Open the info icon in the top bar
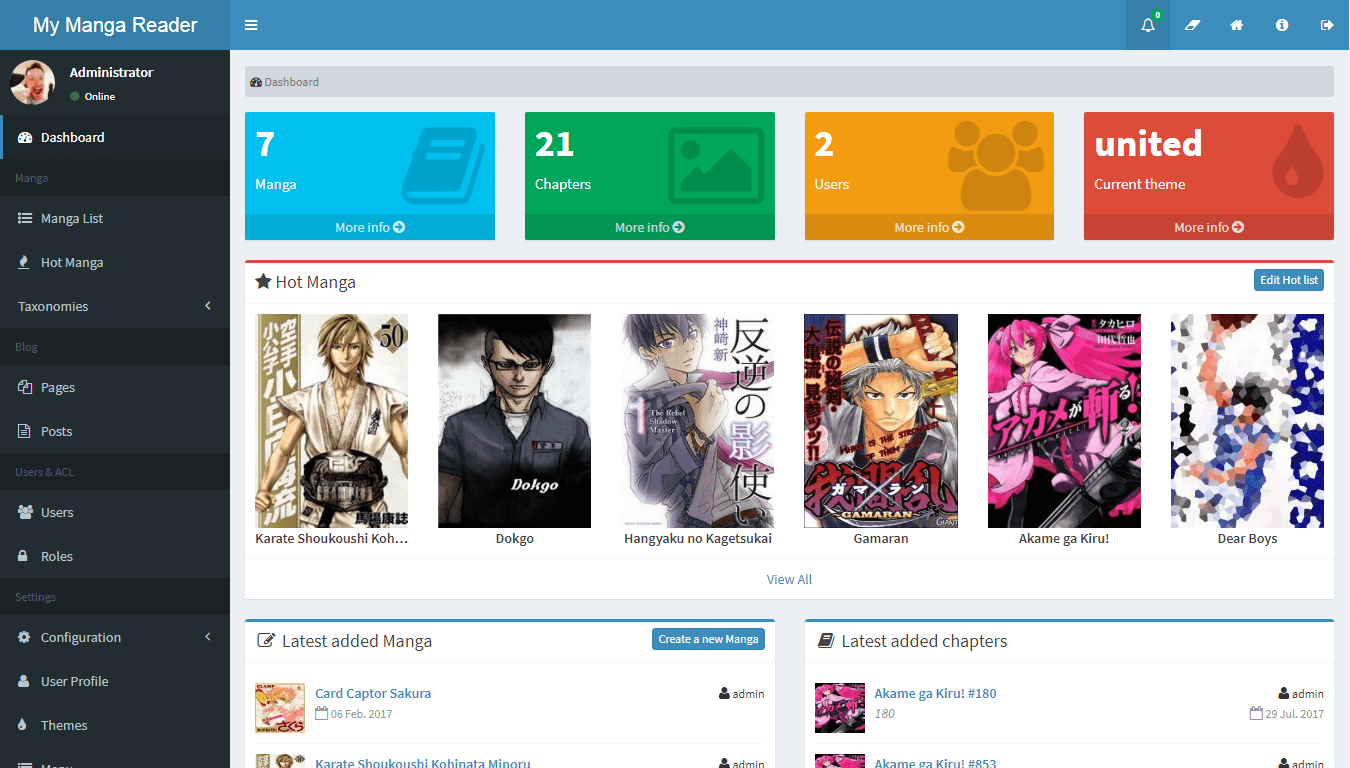1350x768 pixels. pos(1282,25)
